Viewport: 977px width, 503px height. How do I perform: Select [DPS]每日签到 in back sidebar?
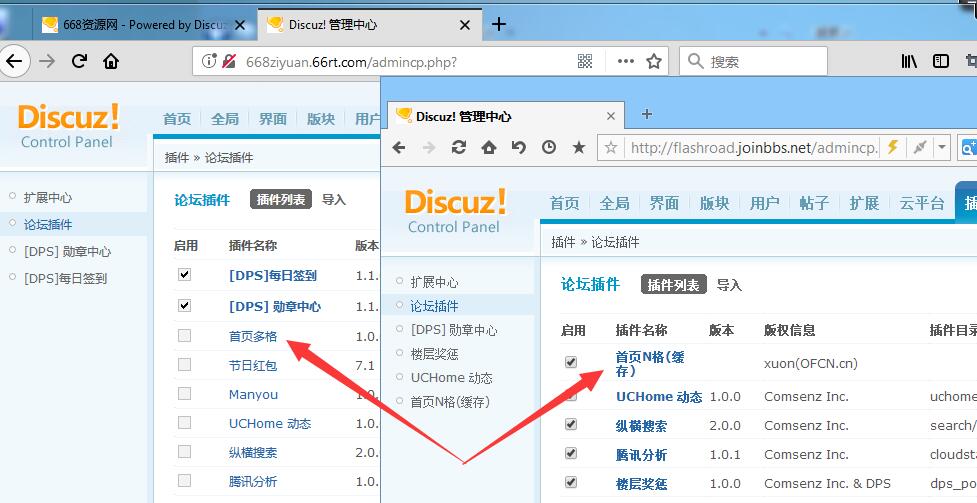(65, 279)
